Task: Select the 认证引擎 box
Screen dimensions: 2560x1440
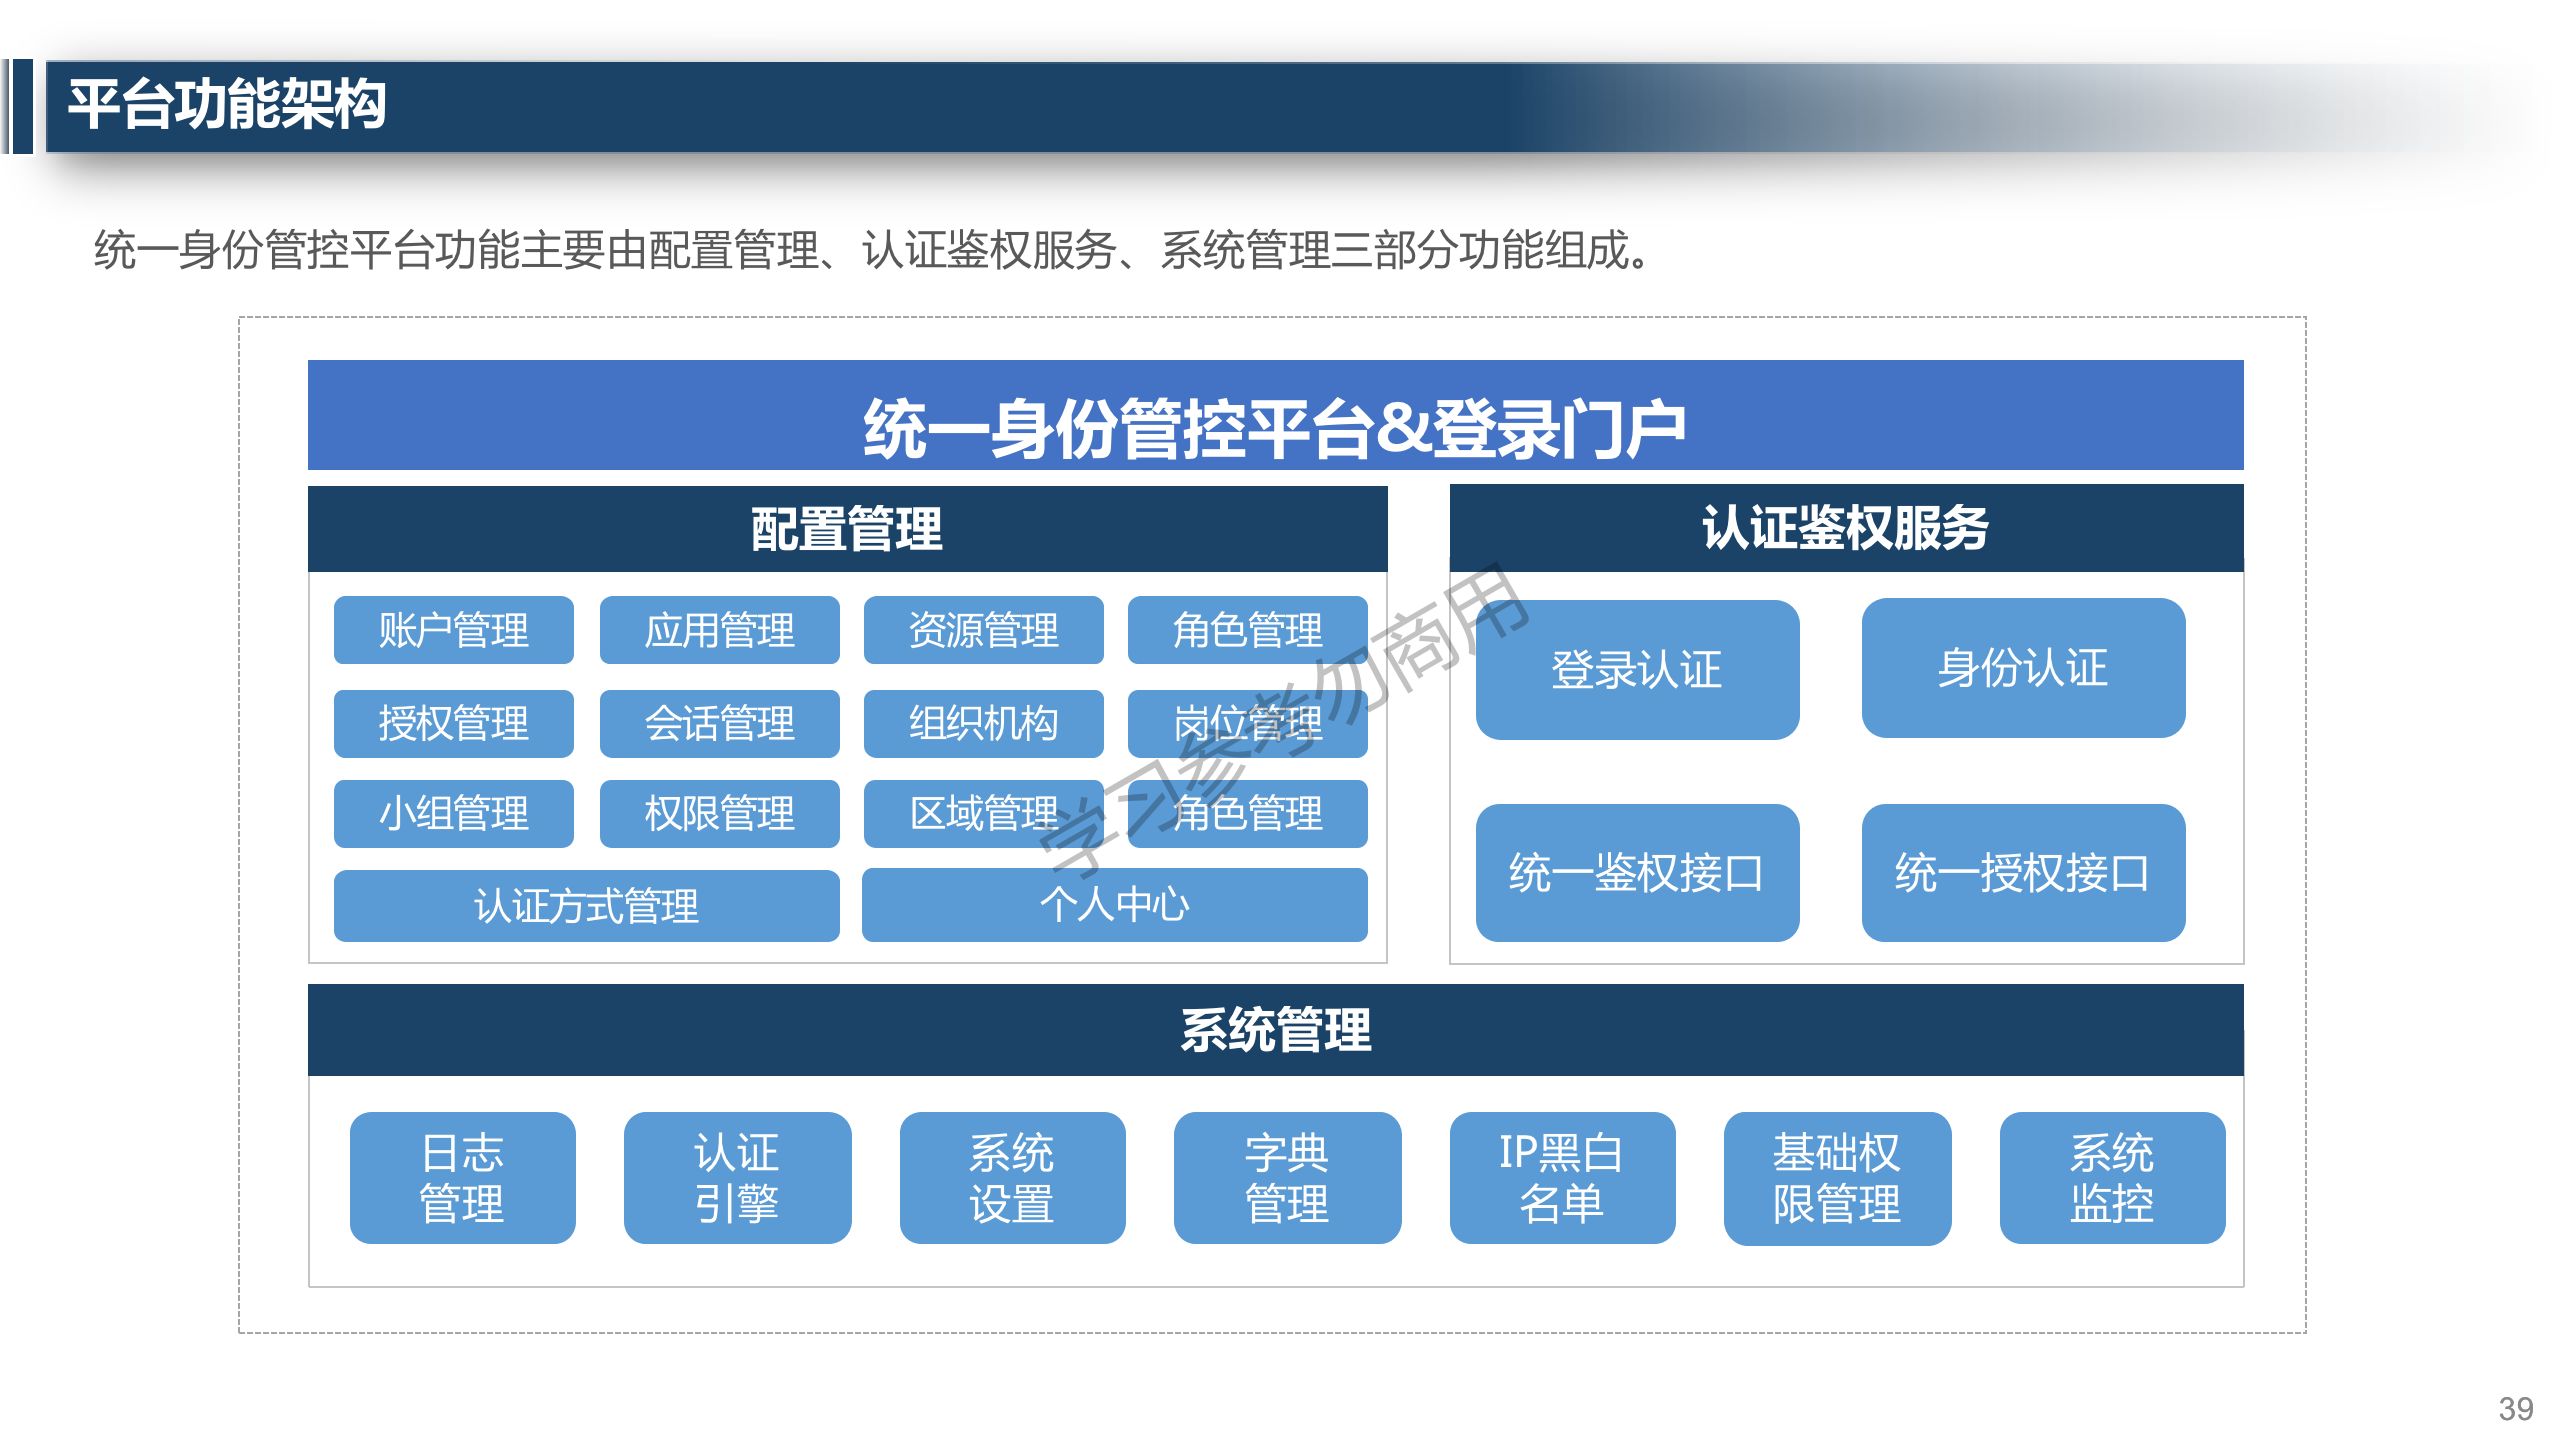Action: 737,1178
